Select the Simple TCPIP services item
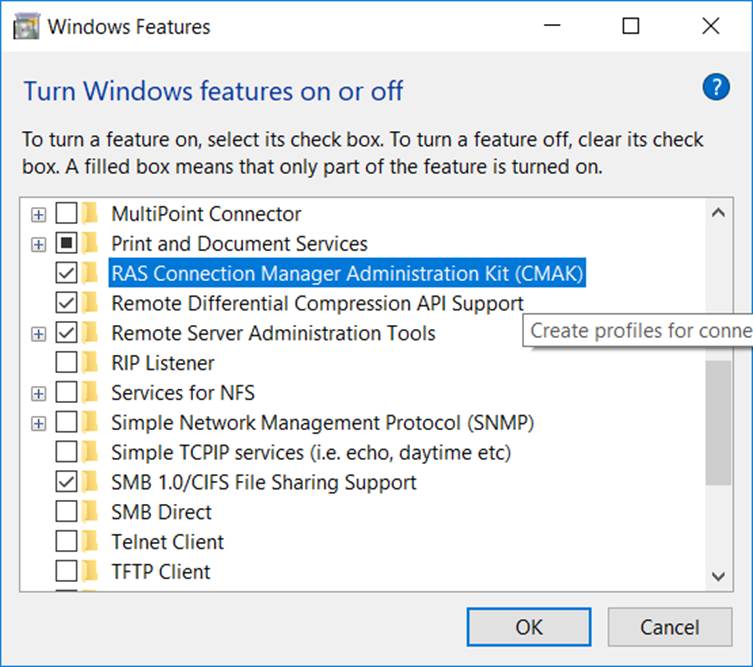 click(311, 453)
